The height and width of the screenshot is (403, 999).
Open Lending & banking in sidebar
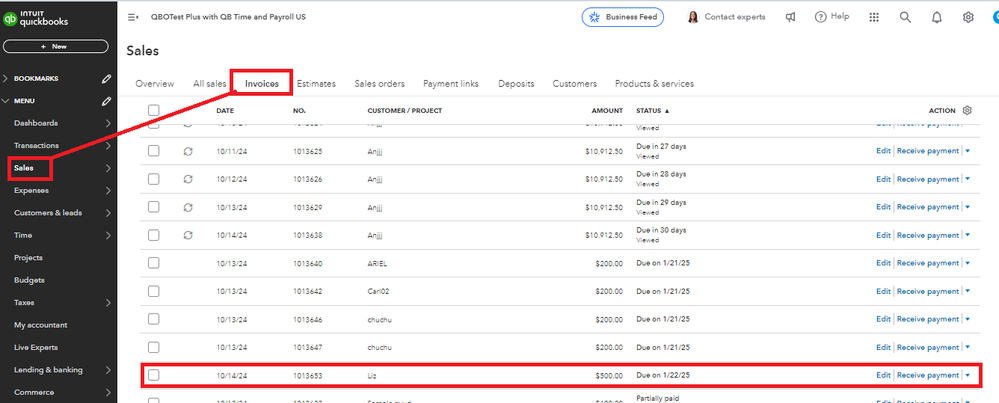pos(48,370)
